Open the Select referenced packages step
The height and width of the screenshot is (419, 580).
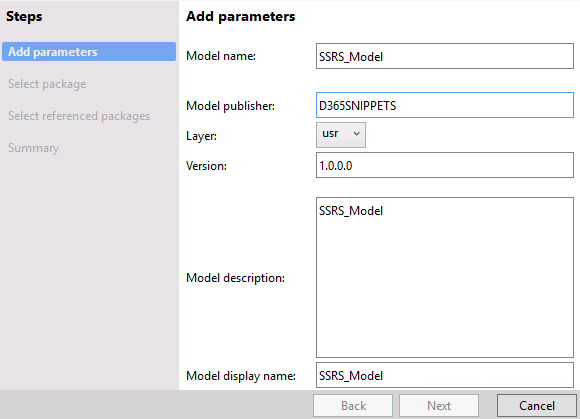79,116
